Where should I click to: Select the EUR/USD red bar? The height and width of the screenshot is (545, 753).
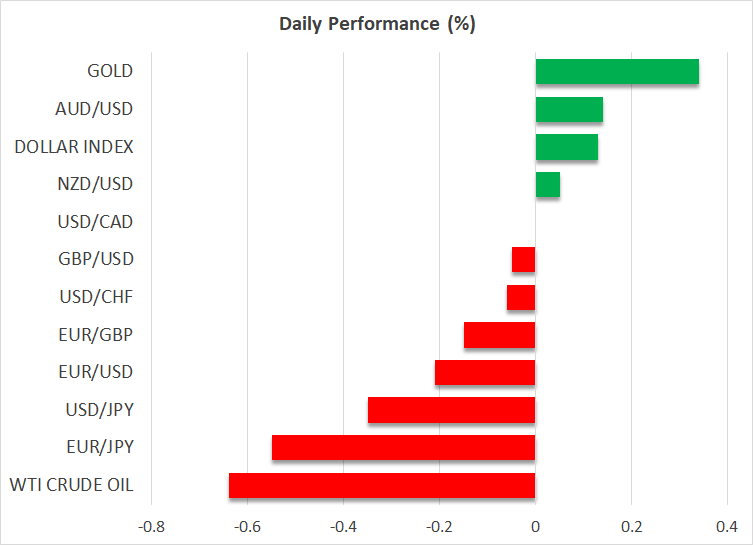tap(485, 373)
